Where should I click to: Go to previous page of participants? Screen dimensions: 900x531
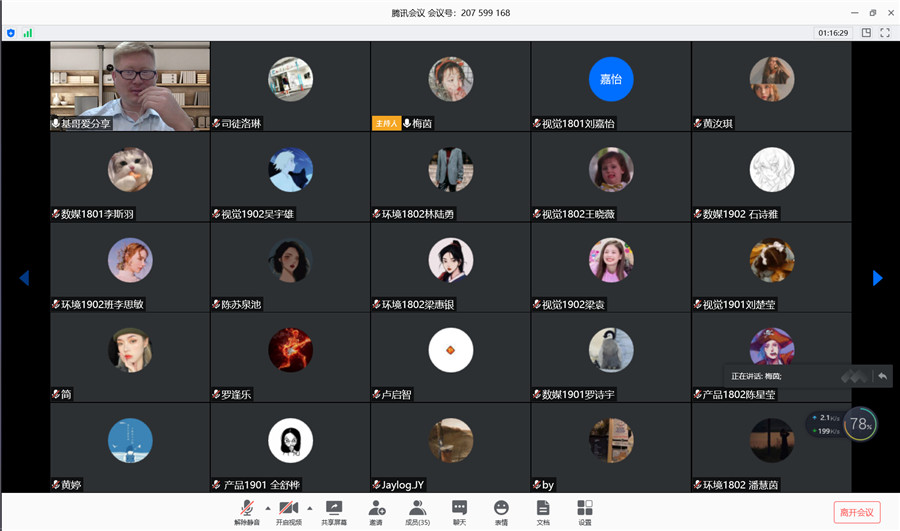pyautogui.click(x=24, y=278)
